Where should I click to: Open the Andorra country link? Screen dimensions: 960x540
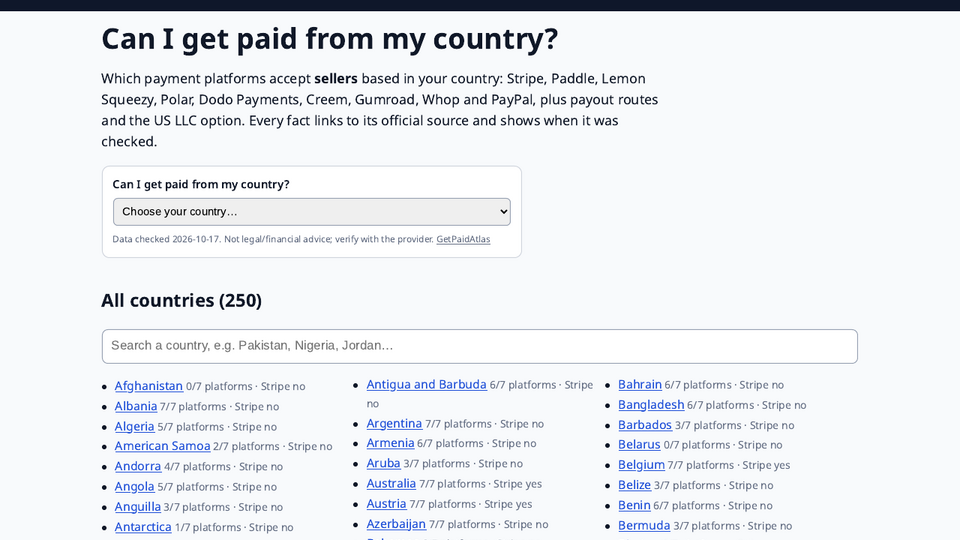point(138,467)
